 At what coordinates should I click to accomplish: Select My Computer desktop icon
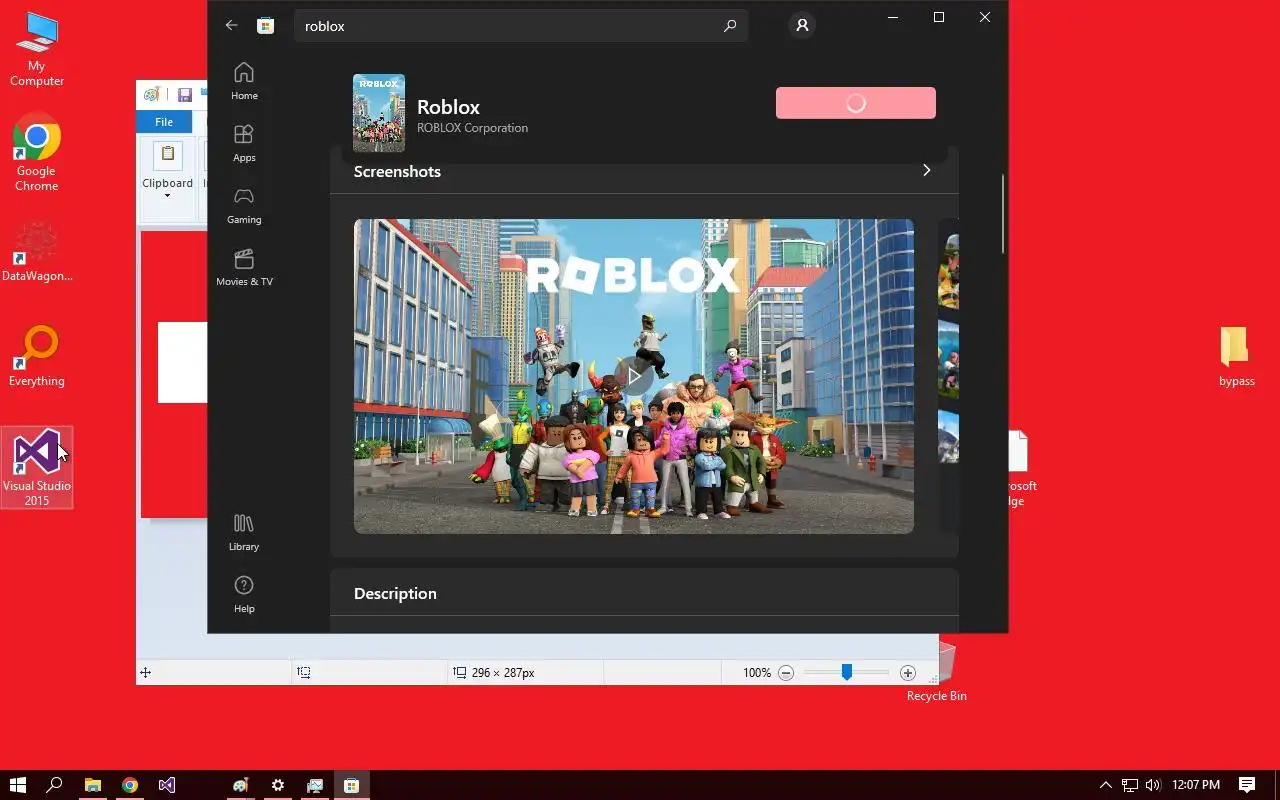[x=37, y=49]
